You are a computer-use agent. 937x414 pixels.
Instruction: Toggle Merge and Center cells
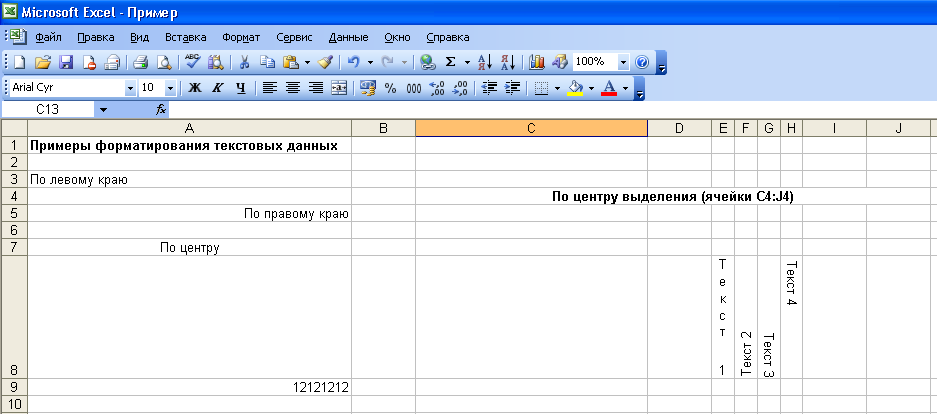tap(339, 88)
